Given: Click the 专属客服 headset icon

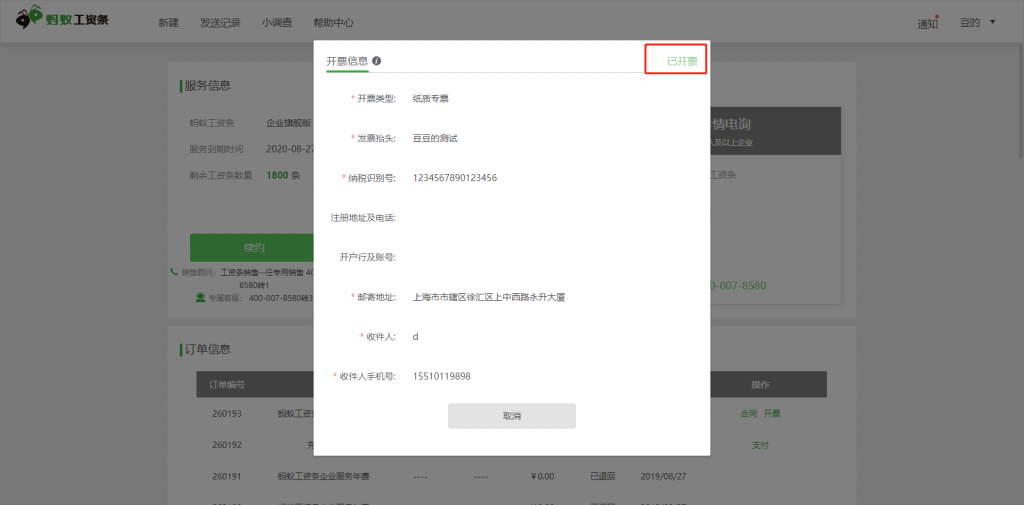Looking at the screenshot, I should 200,297.
